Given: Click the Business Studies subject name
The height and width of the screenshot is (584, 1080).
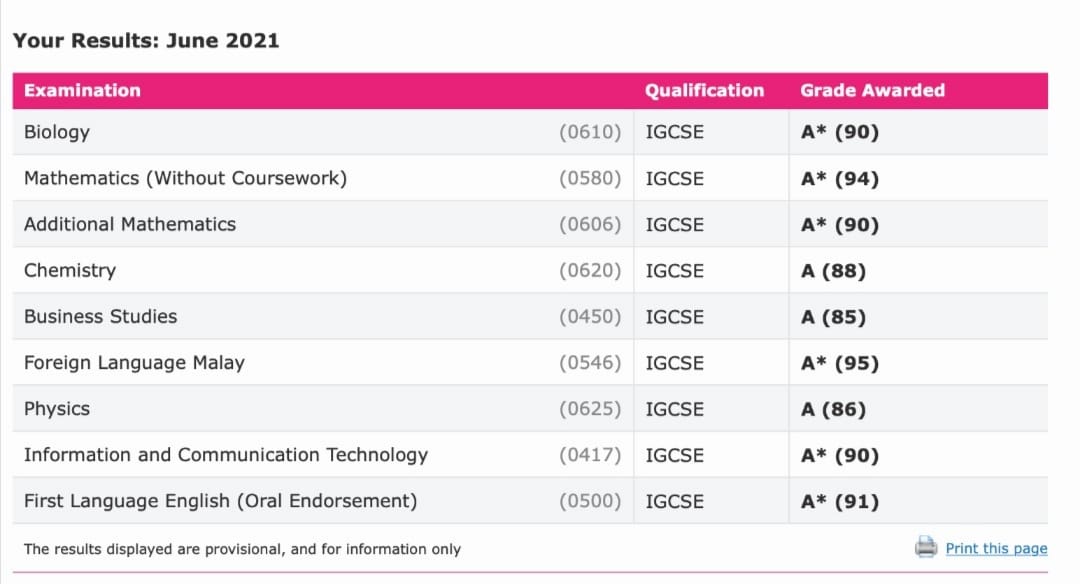Looking at the screenshot, I should (x=100, y=316).
